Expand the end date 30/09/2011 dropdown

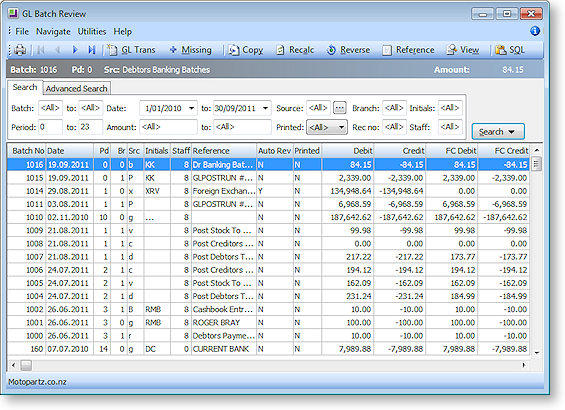[x=266, y=108]
